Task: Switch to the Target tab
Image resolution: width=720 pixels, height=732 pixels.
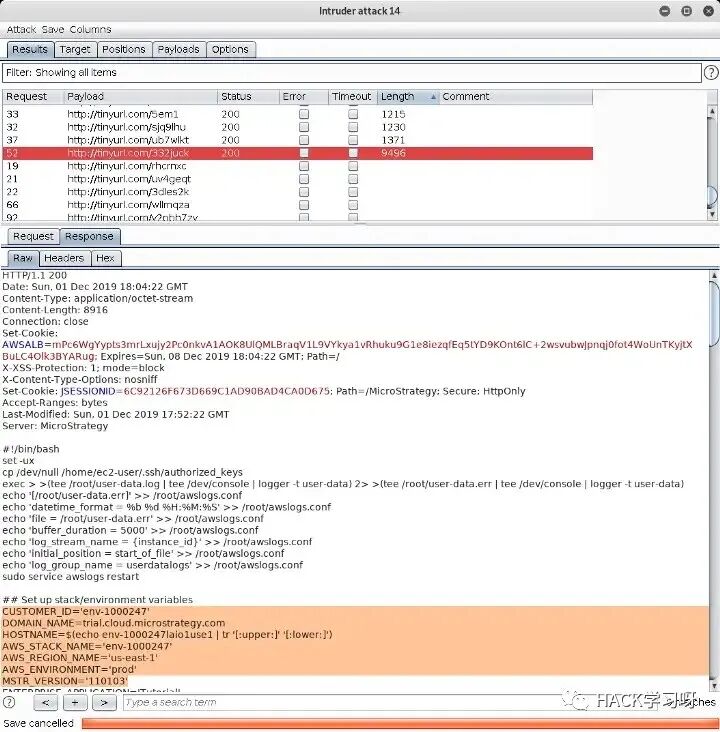Action: [75, 49]
